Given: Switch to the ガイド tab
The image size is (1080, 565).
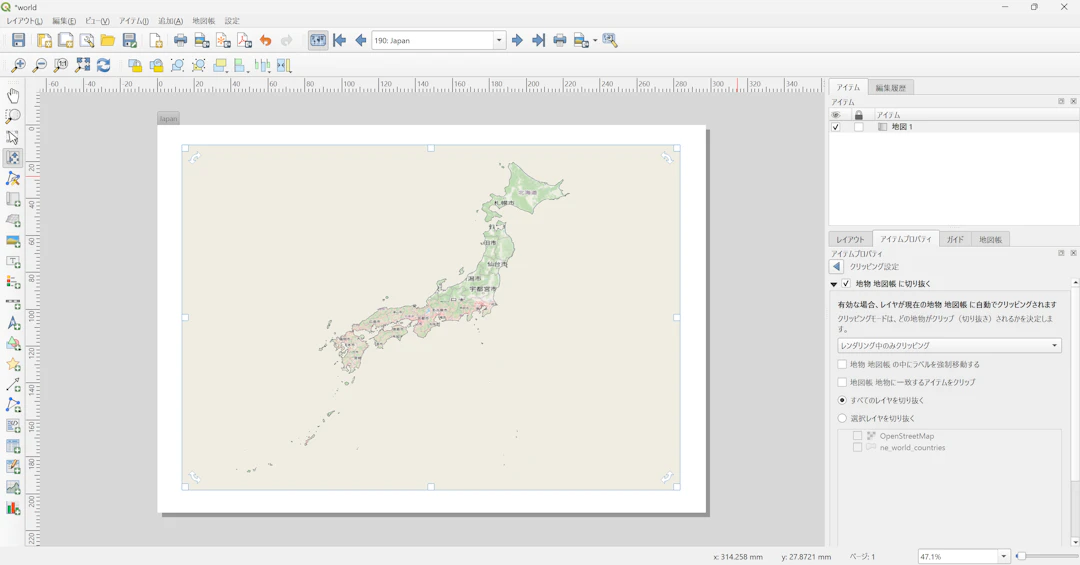Looking at the screenshot, I should pyautogui.click(x=955, y=239).
